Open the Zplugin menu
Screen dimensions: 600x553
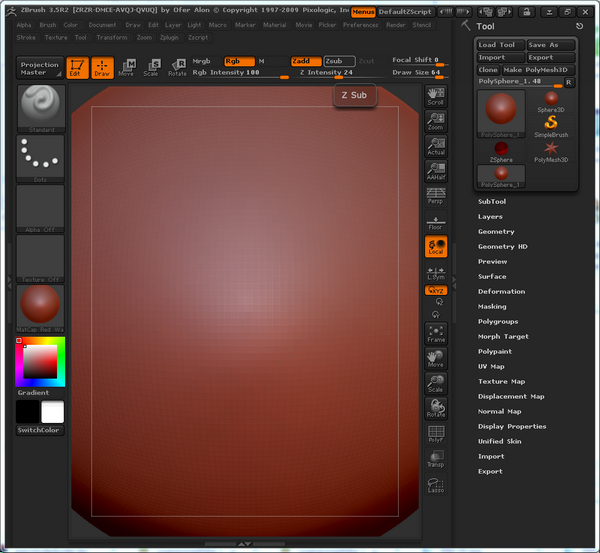(x=169, y=38)
